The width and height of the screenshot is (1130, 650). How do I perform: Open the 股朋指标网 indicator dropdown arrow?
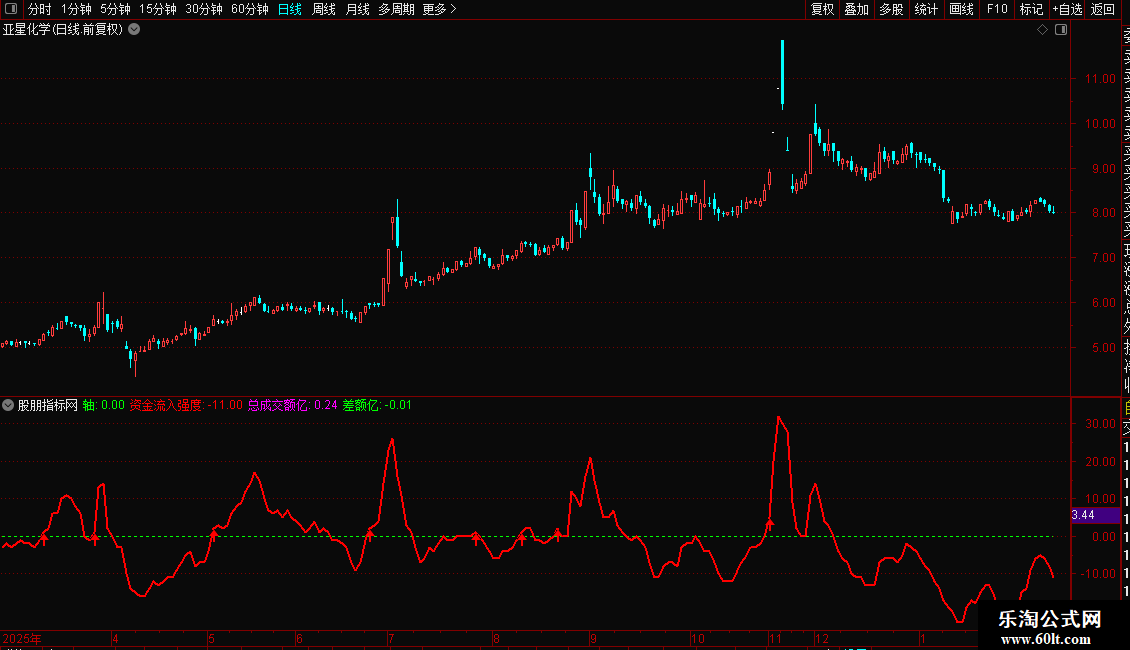click(x=8, y=405)
